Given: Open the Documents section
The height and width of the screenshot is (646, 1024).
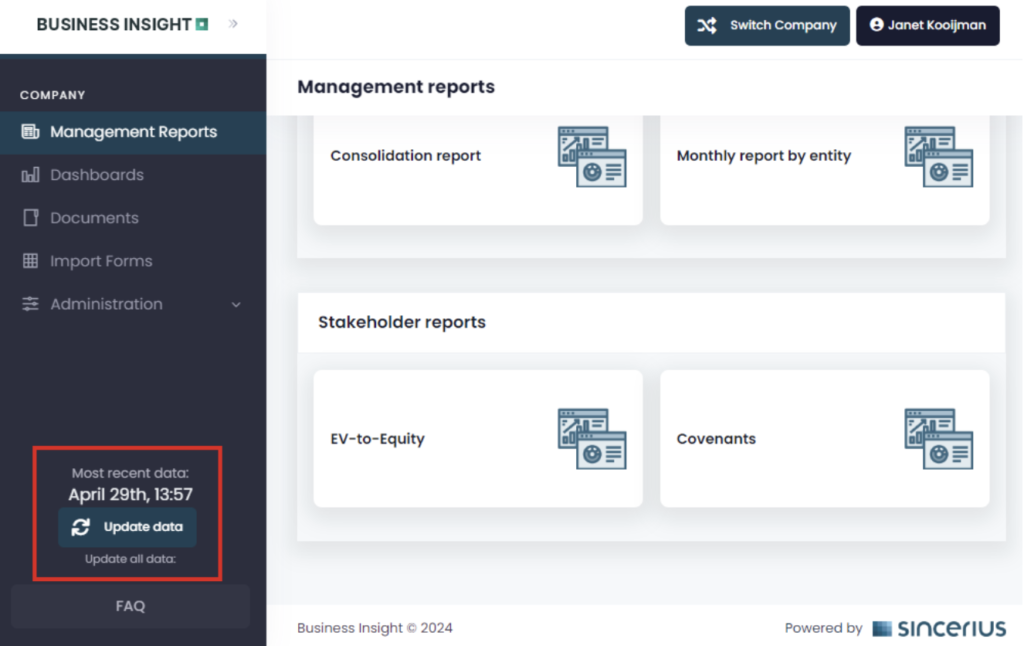Looking at the screenshot, I should 133,218.
